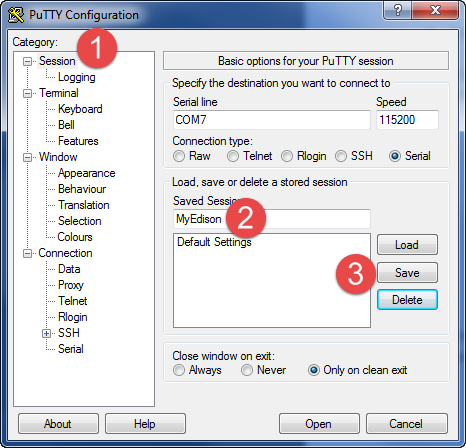Image resolution: width=466 pixels, height=448 pixels.
Task: Collapse the Session tree node
Action: pyautogui.click(x=27, y=61)
